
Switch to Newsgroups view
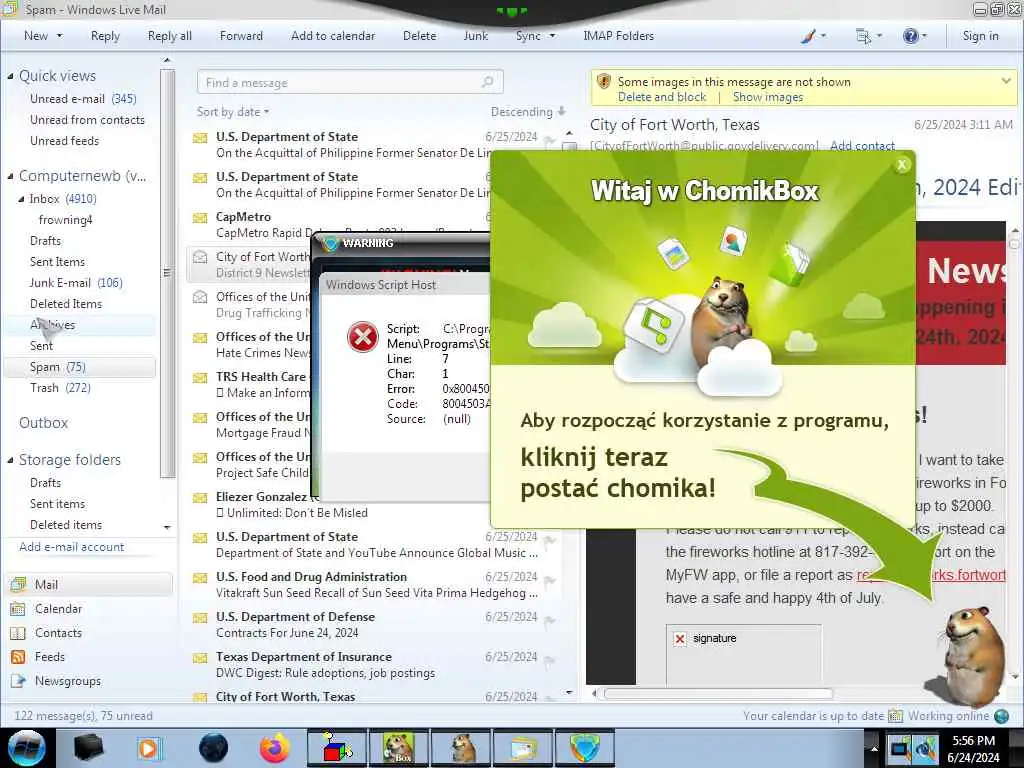68,681
